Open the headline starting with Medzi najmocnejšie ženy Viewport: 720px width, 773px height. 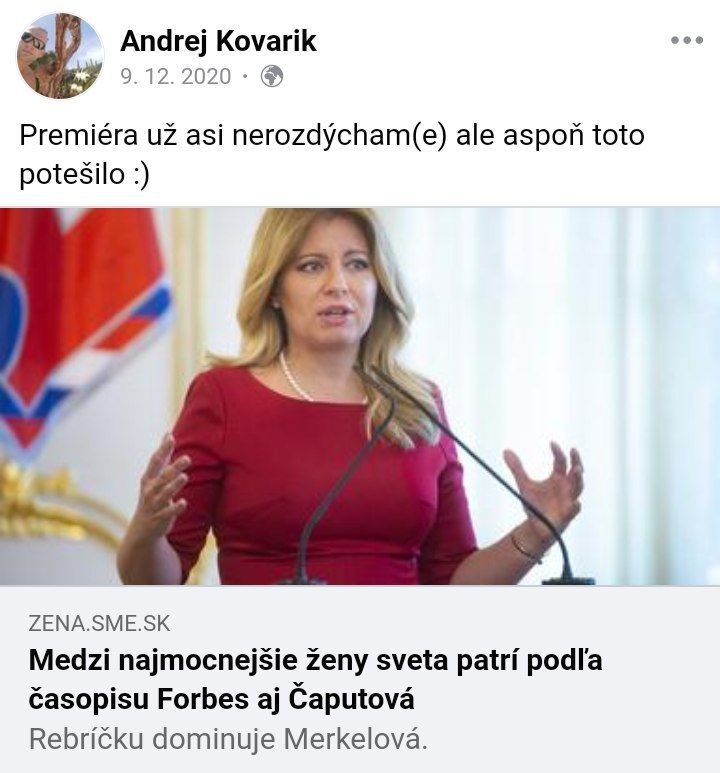coord(316,679)
